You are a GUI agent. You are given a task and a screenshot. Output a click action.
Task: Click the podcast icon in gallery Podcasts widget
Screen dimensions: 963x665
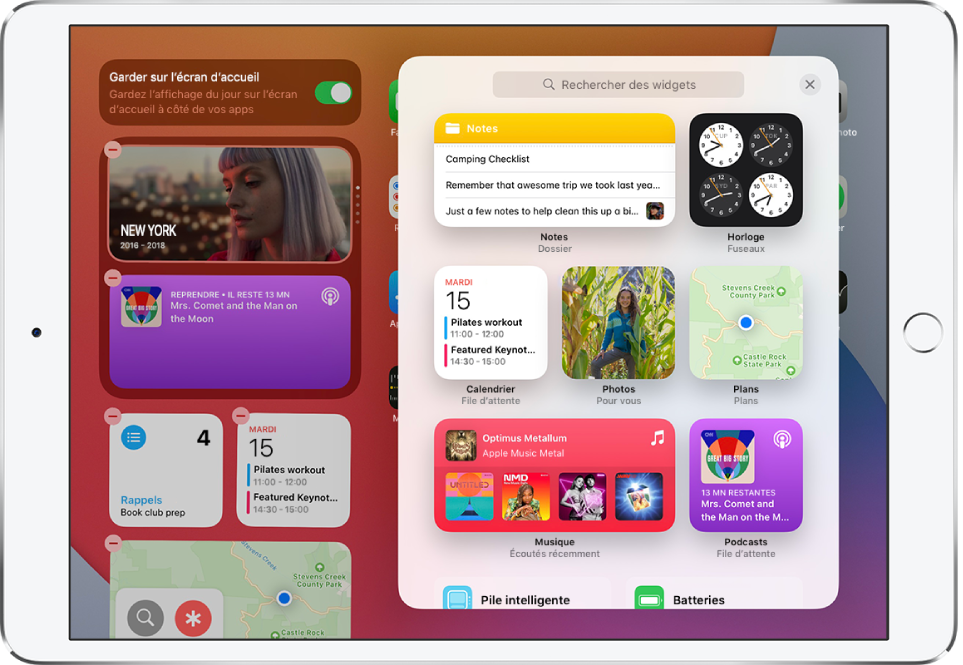click(782, 439)
